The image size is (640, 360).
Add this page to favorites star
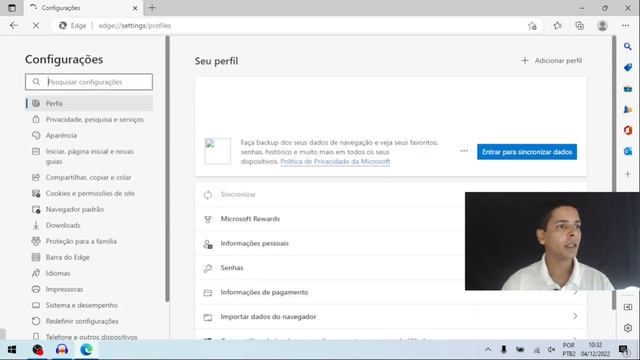click(x=532, y=26)
